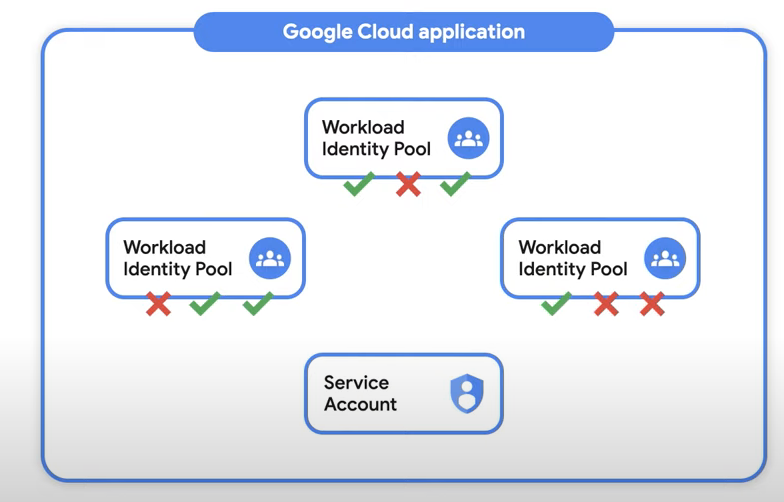This screenshot has width=784, height=502.
Task: Click first green check under pool above Service Account
Action: [359, 184]
